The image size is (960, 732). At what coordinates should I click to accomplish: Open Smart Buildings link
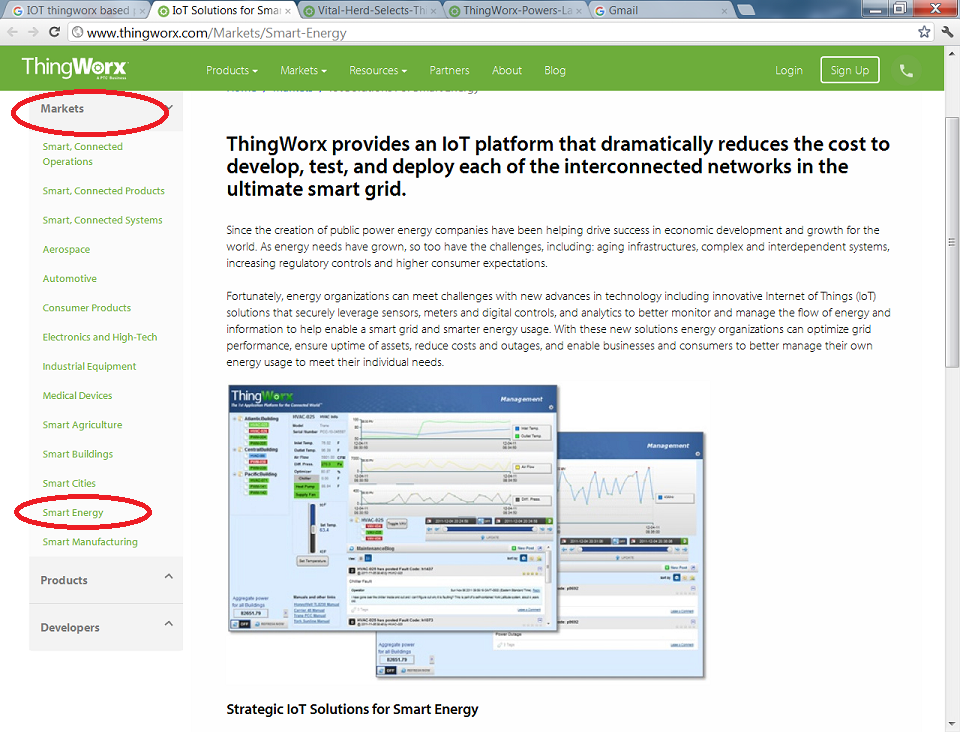(78, 454)
